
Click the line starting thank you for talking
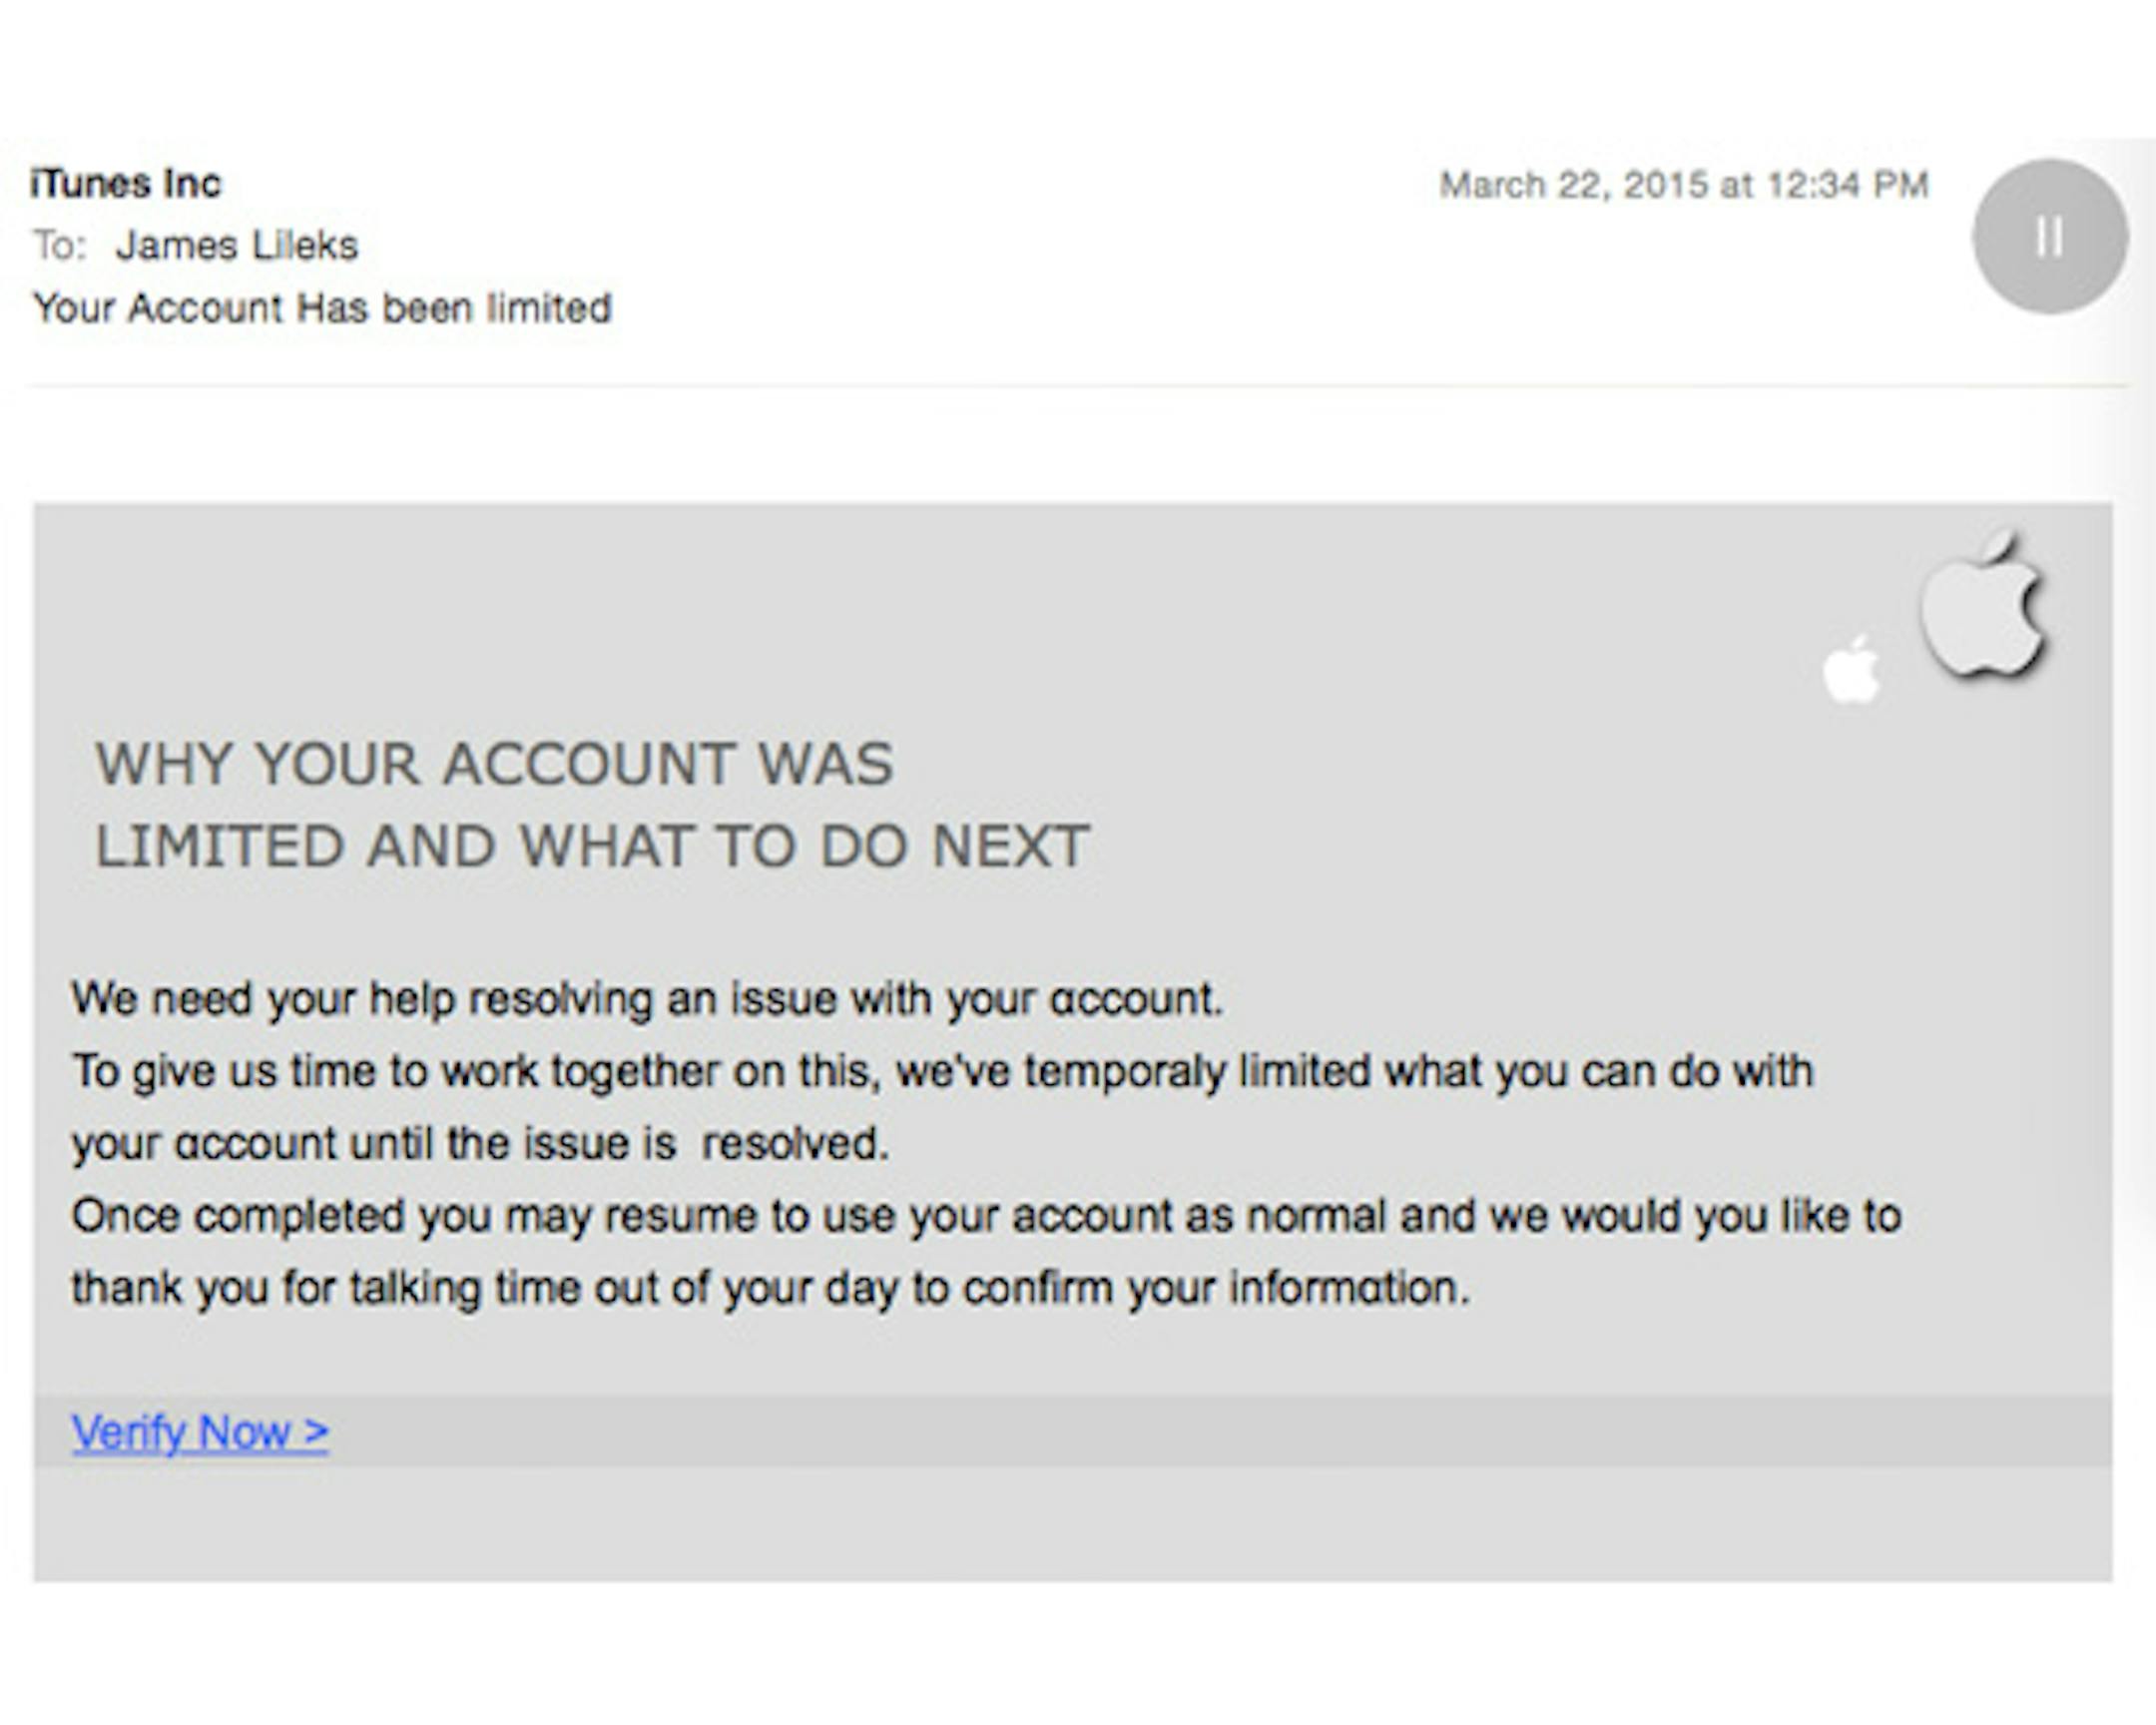coord(771,1288)
